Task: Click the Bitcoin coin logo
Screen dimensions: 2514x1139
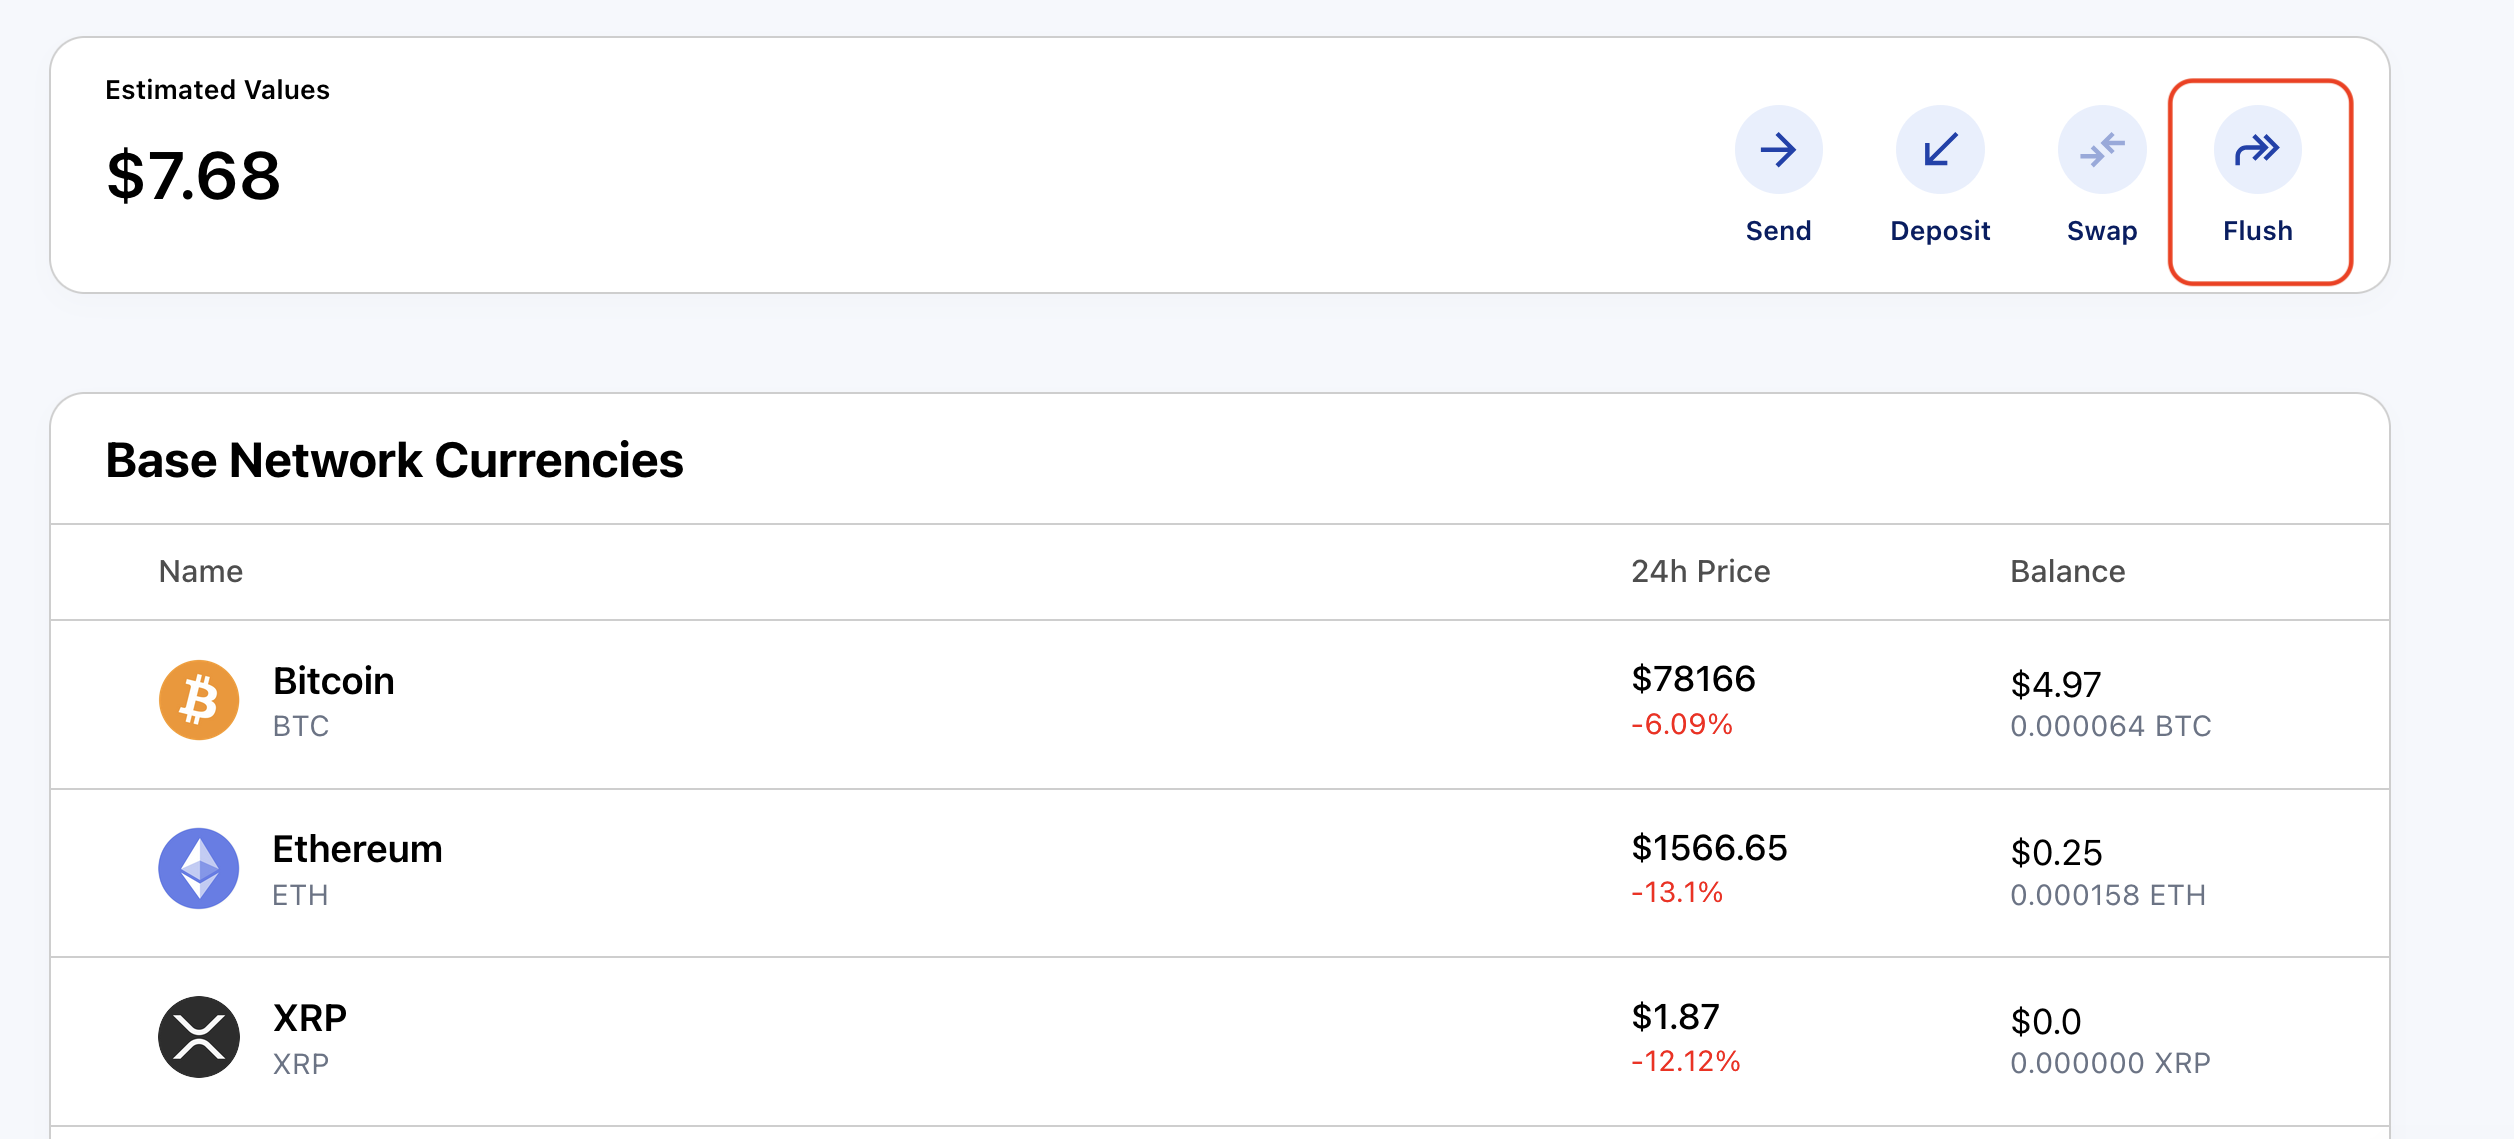Action: coord(199,700)
